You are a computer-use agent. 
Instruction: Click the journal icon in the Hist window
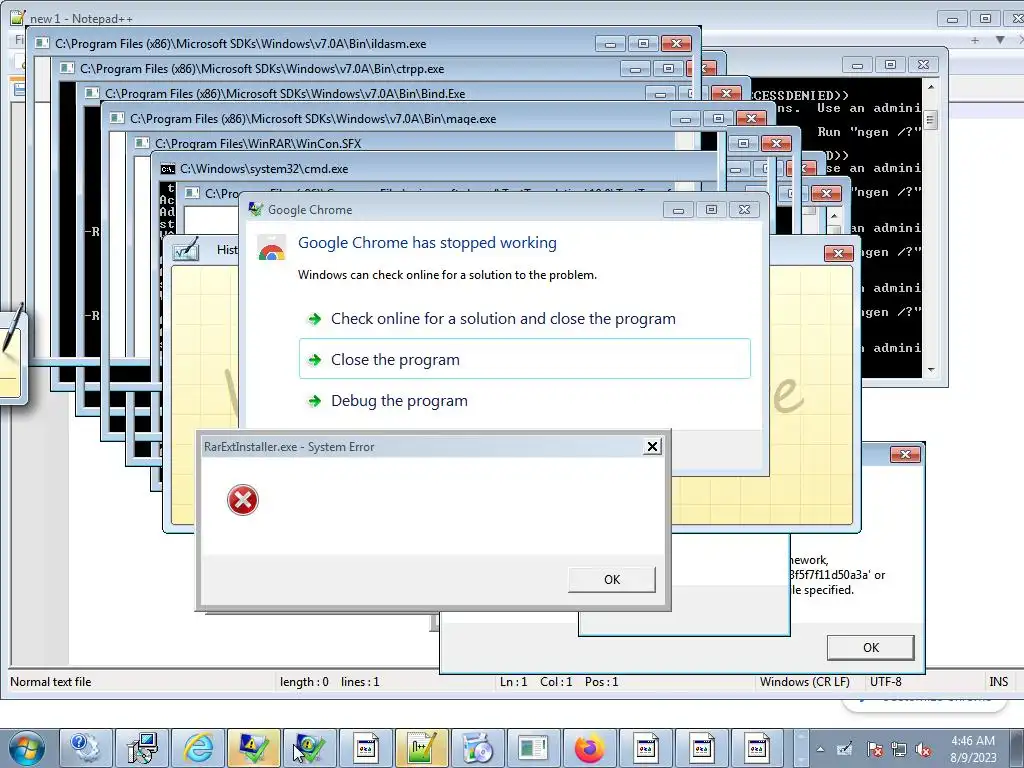[185, 249]
